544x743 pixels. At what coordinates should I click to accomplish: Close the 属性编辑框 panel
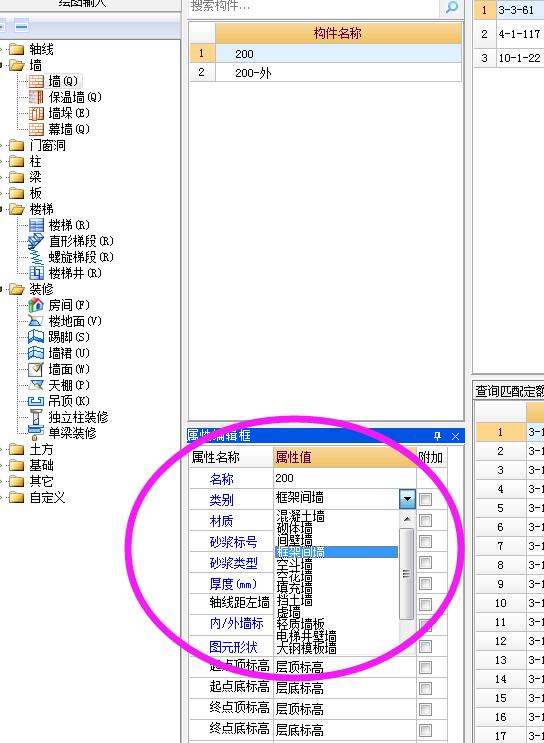(x=455, y=436)
